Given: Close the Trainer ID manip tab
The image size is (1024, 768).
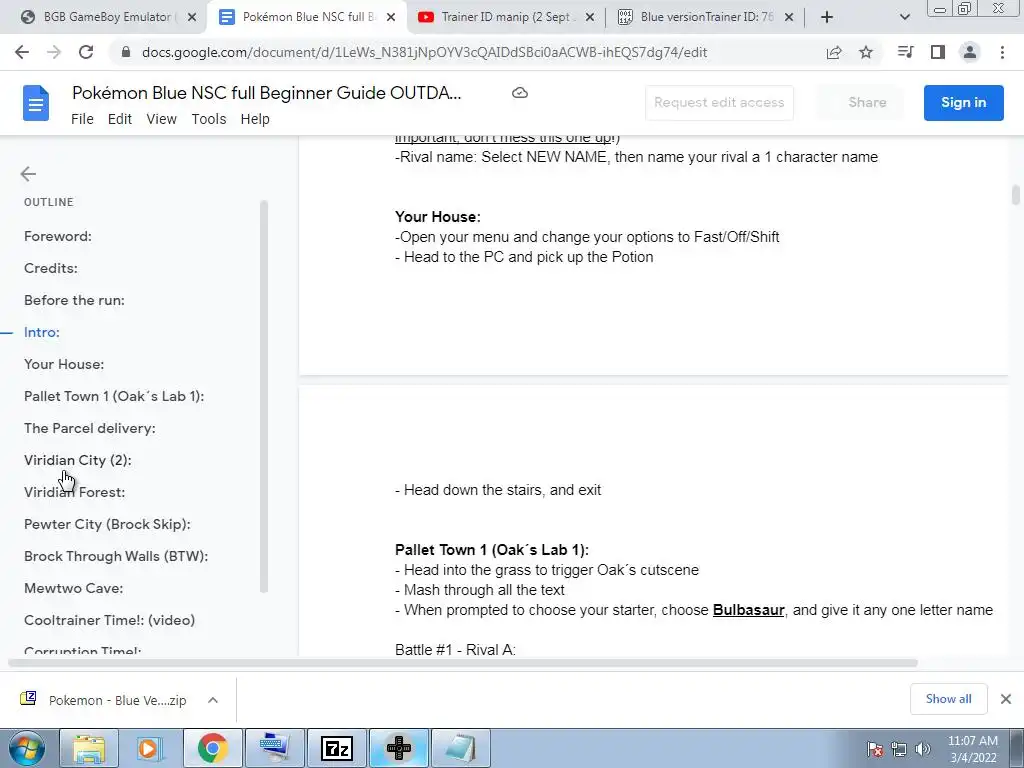Looking at the screenshot, I should (590, 17).
